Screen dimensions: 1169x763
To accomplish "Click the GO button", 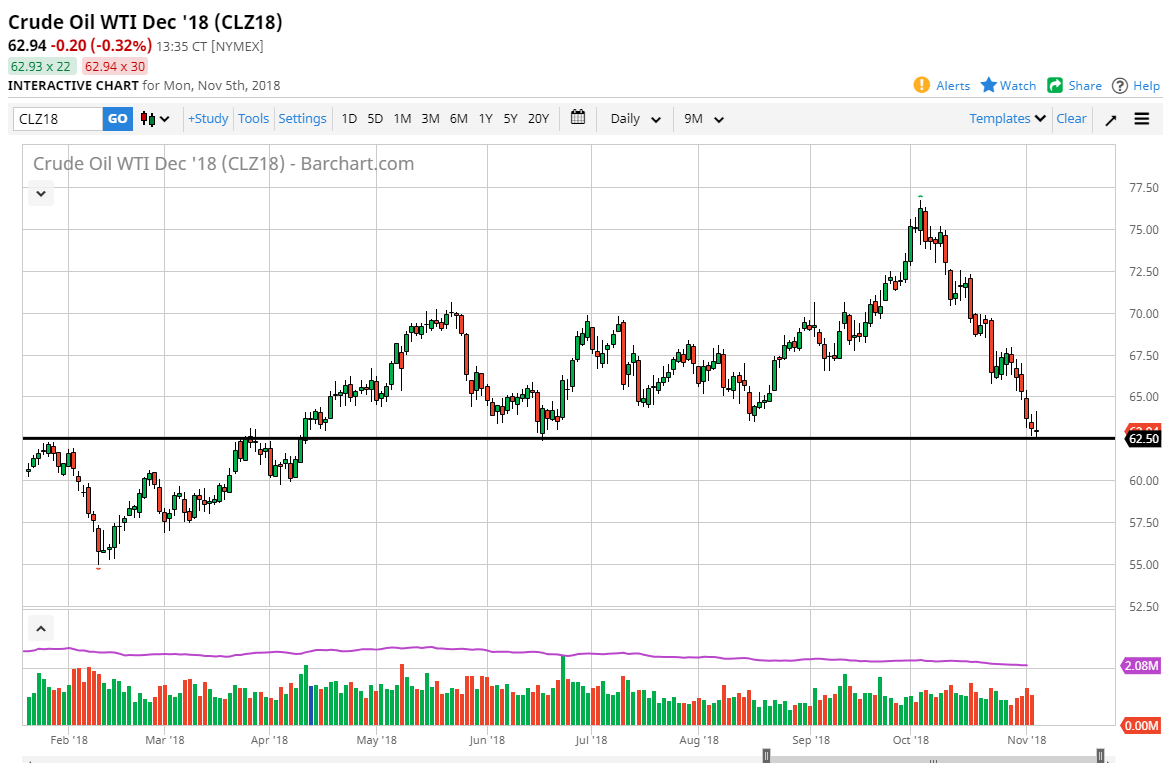I will tap(117, 118).
